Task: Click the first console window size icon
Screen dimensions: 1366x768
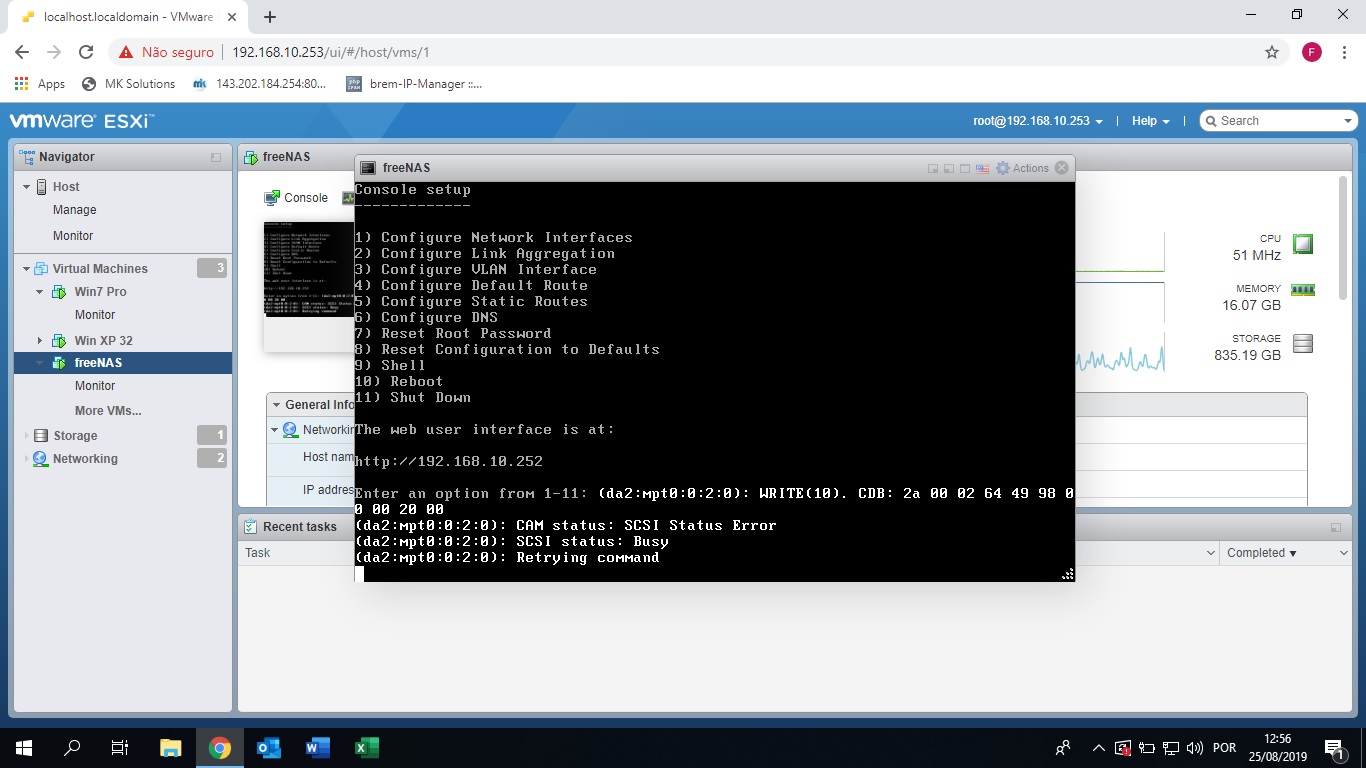Action: tap(933, 169)
